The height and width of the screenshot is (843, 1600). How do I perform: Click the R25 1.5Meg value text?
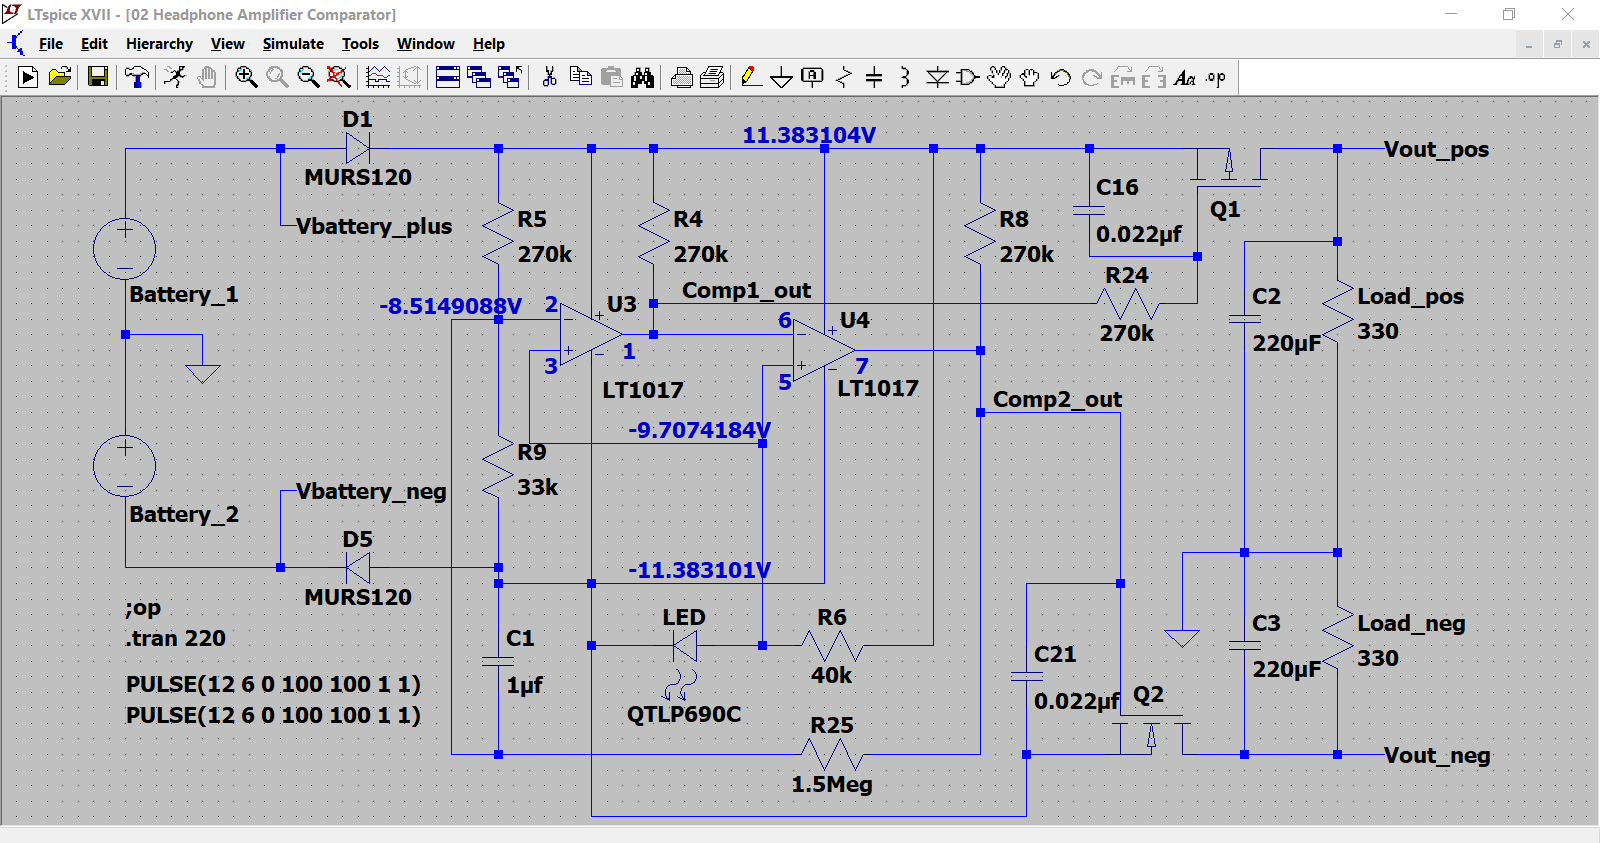(x=832, y=784)
